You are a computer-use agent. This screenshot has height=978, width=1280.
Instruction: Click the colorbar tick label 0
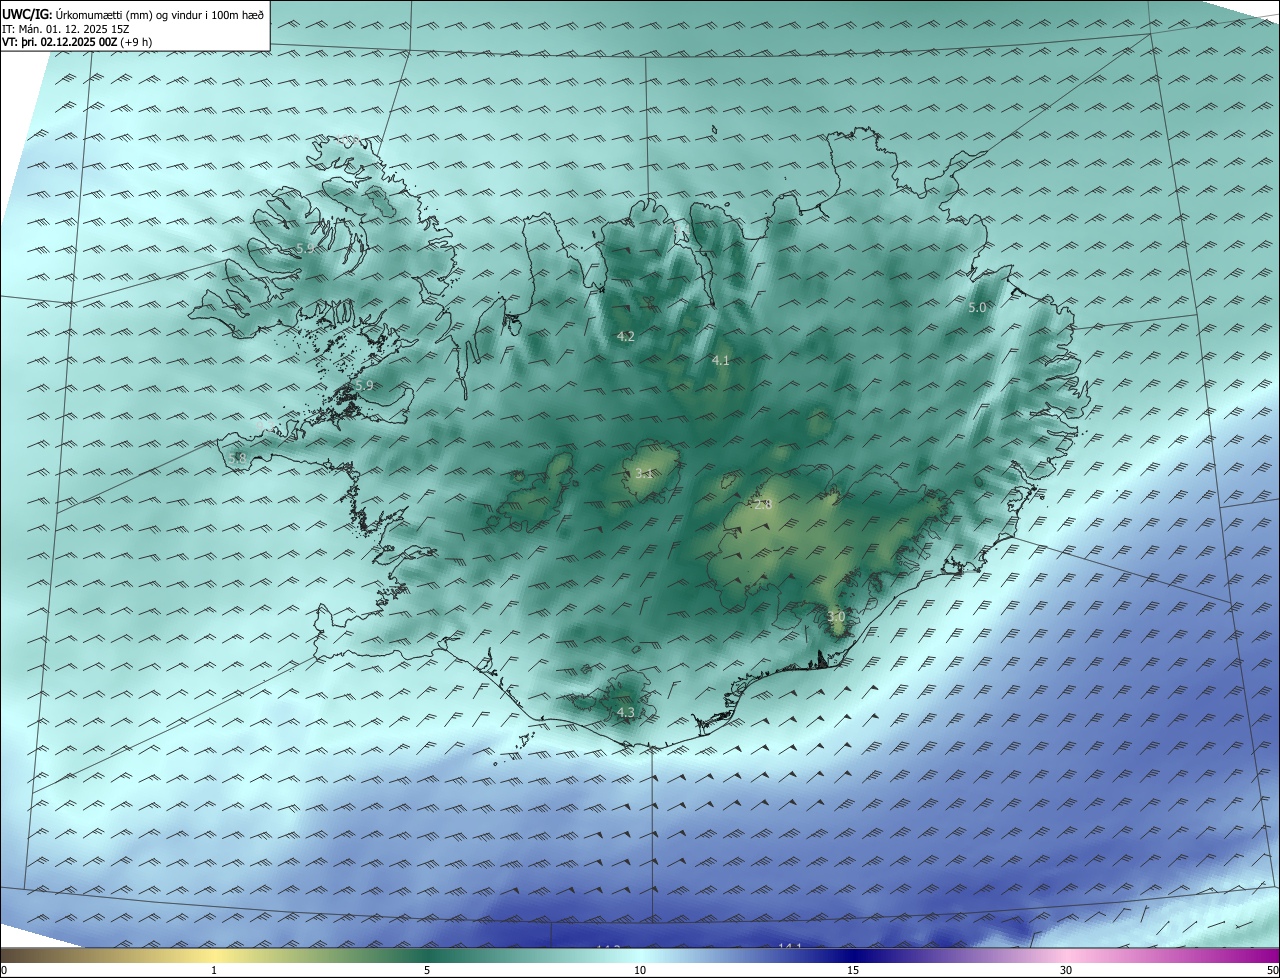click(4, 970)
